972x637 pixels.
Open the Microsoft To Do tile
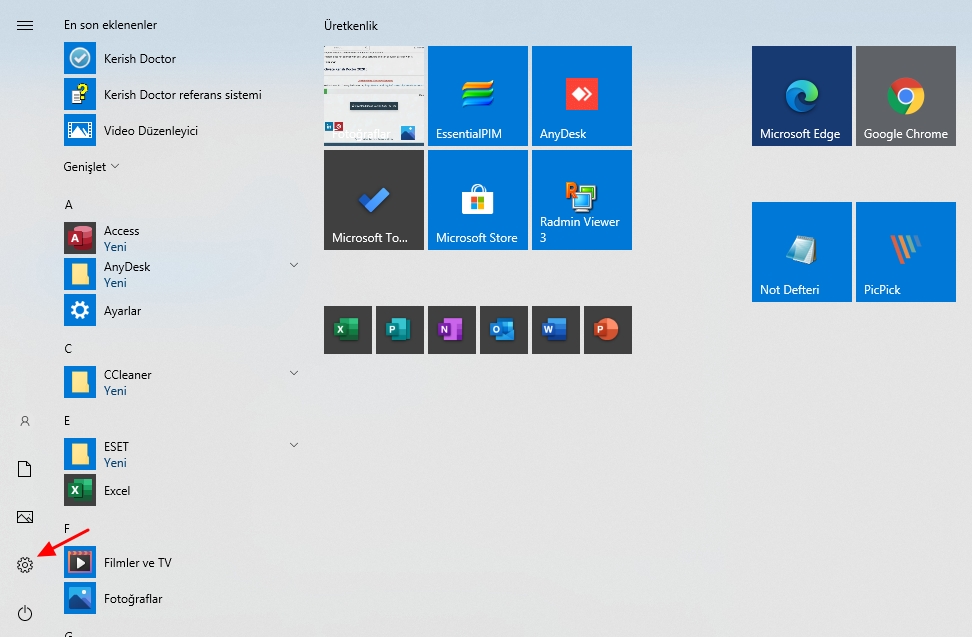pyautogui.click(x=374, y=200)
